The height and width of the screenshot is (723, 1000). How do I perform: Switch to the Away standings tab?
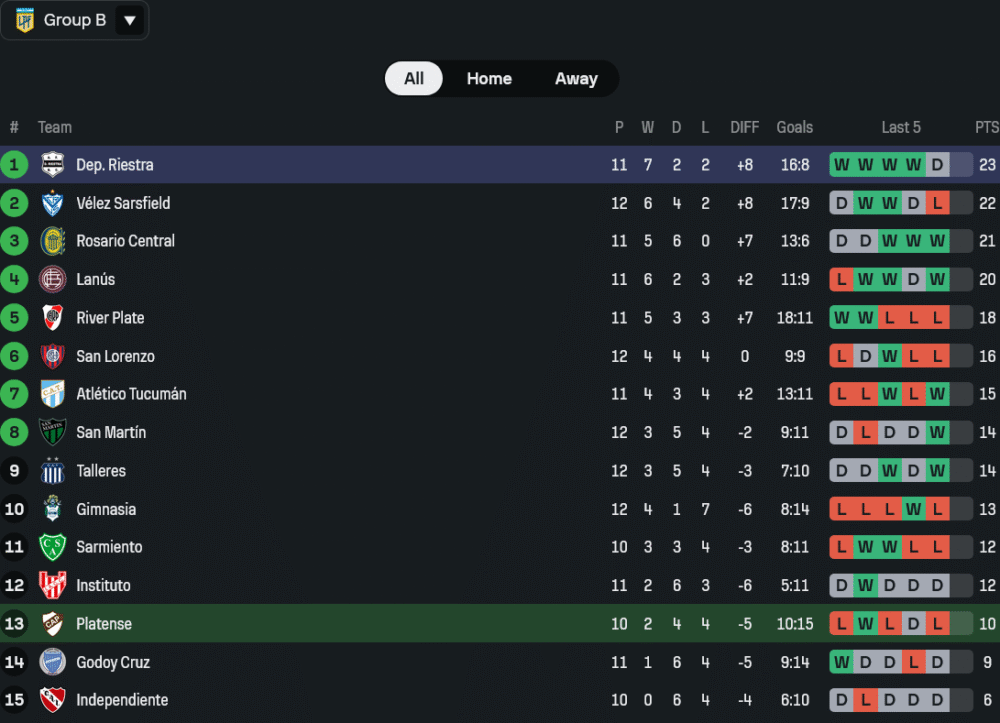pos(576,79)
